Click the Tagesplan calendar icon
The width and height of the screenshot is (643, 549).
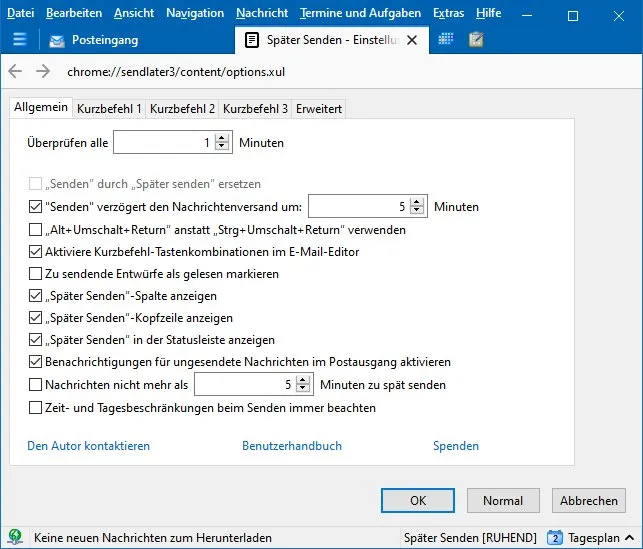[x=555, y=537]
